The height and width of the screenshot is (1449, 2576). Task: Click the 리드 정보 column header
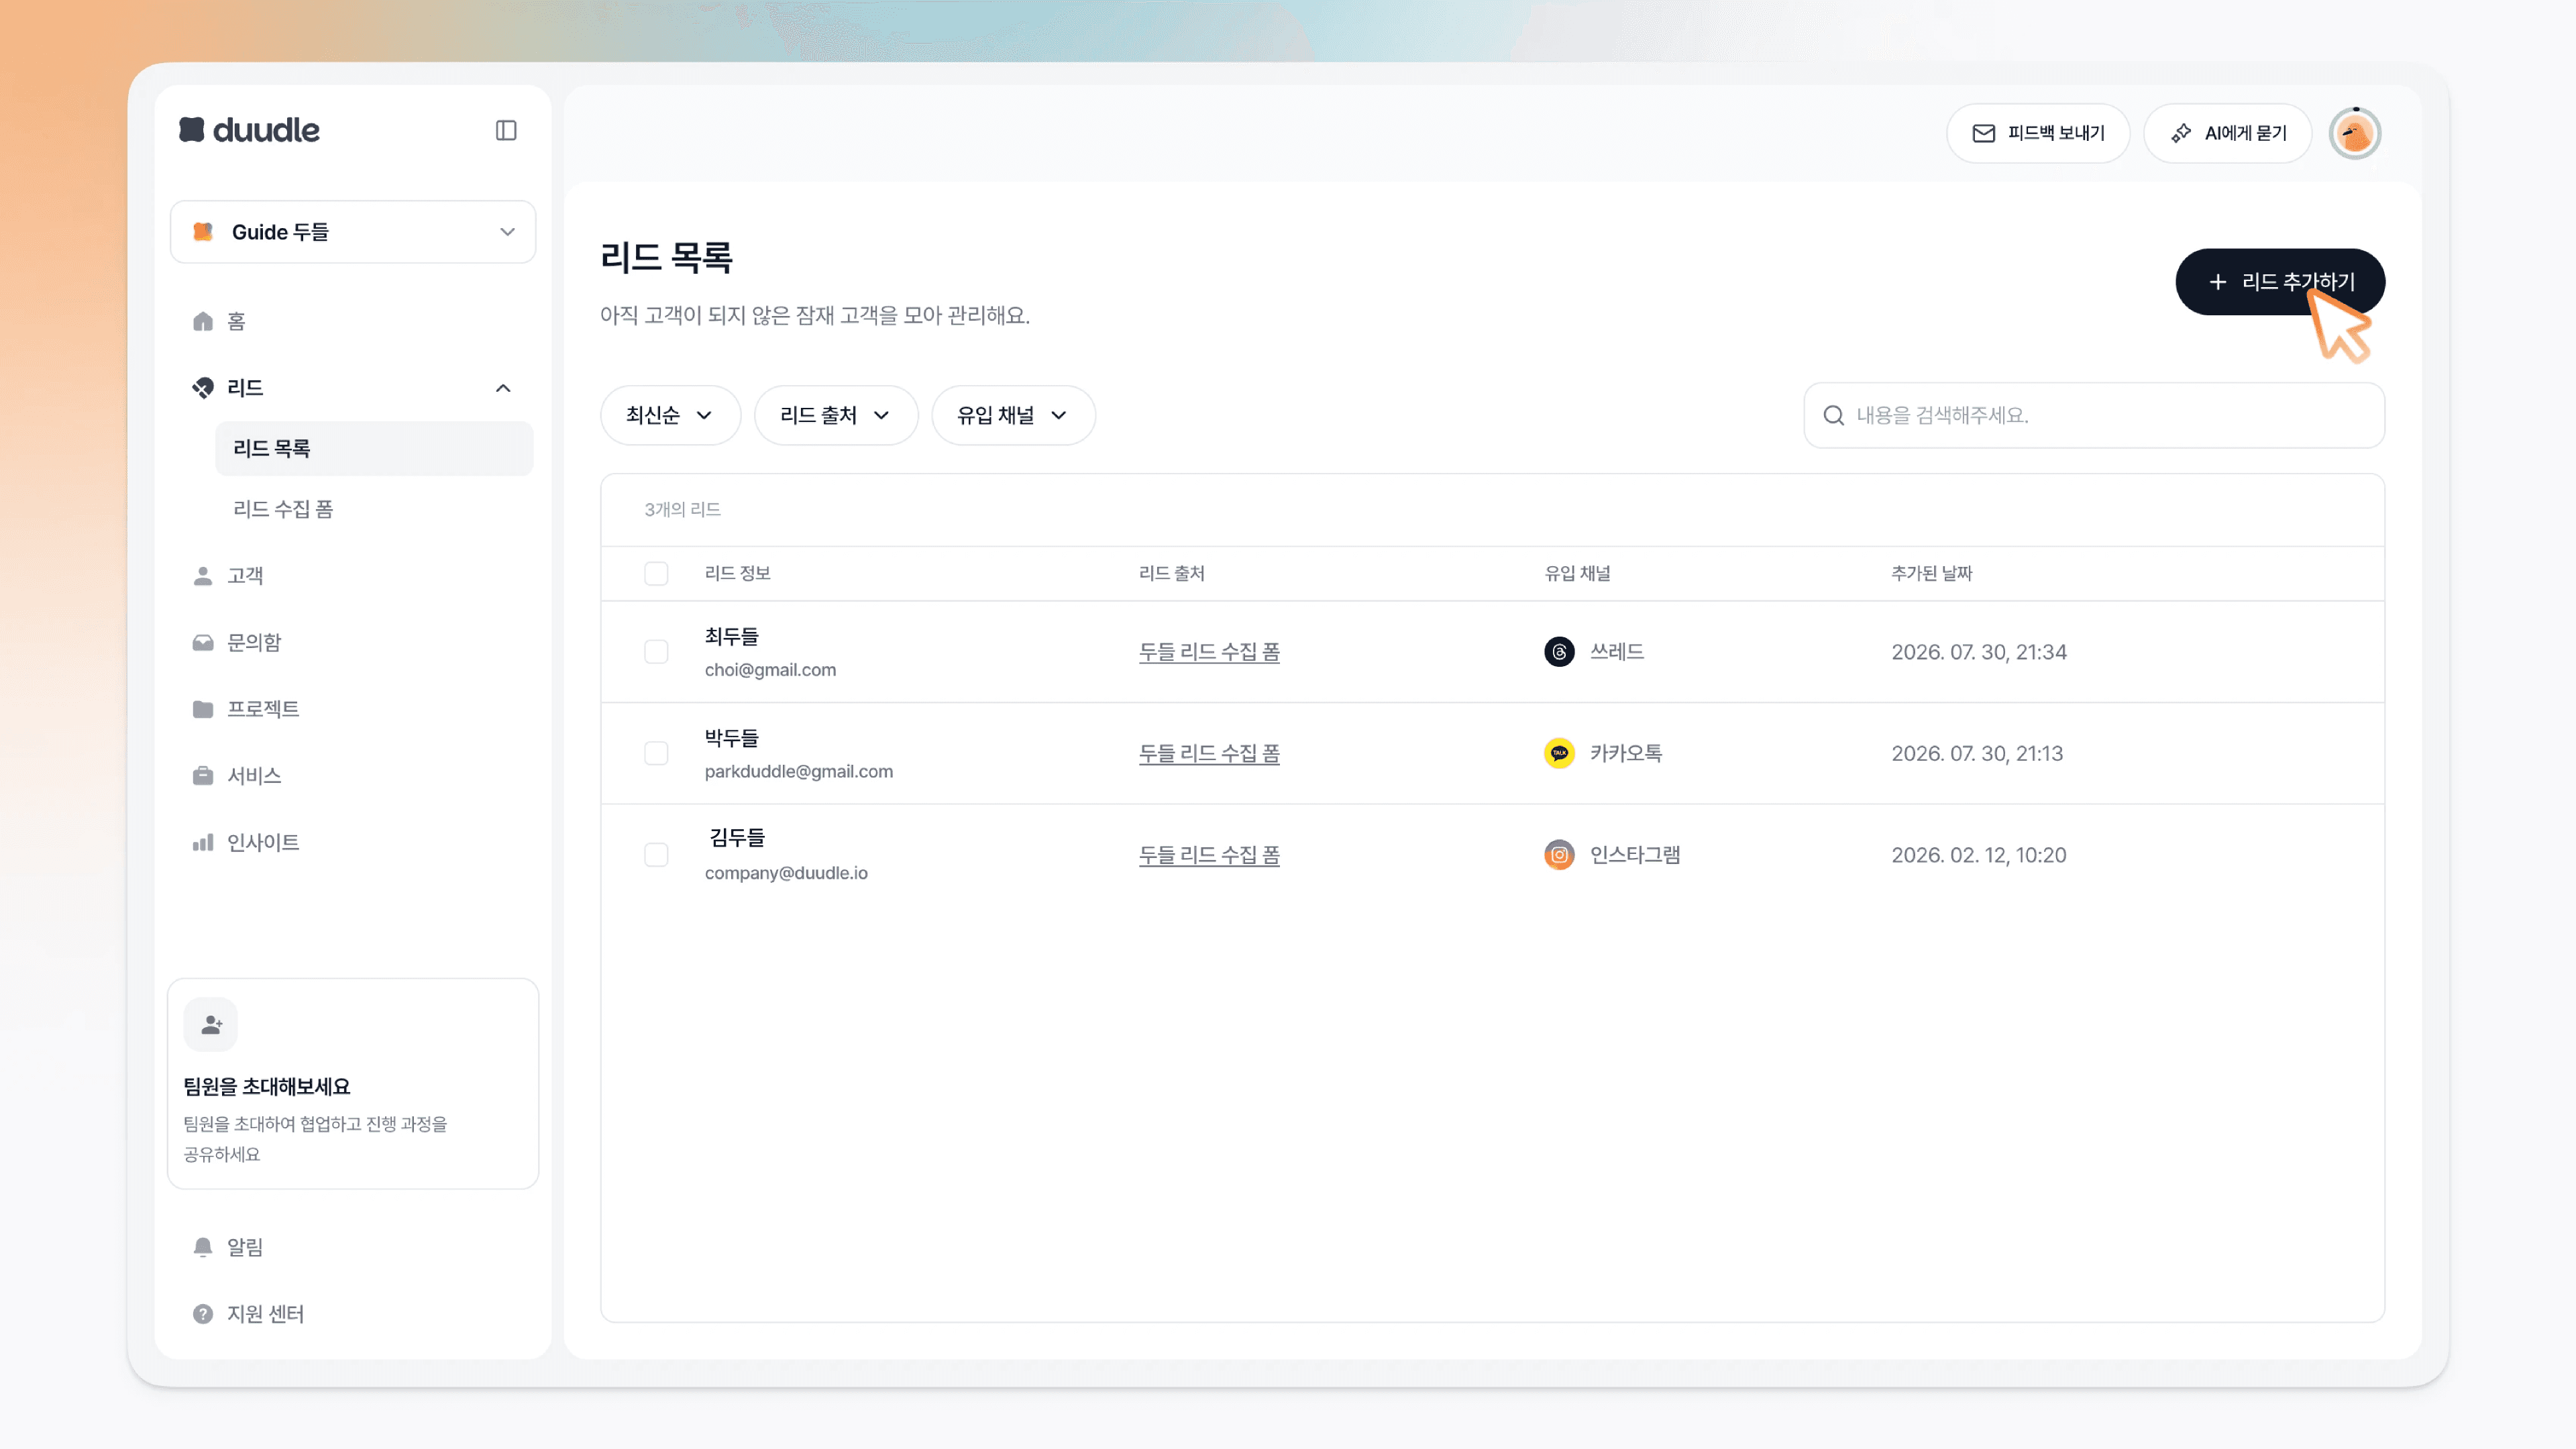tap(737, 574)
